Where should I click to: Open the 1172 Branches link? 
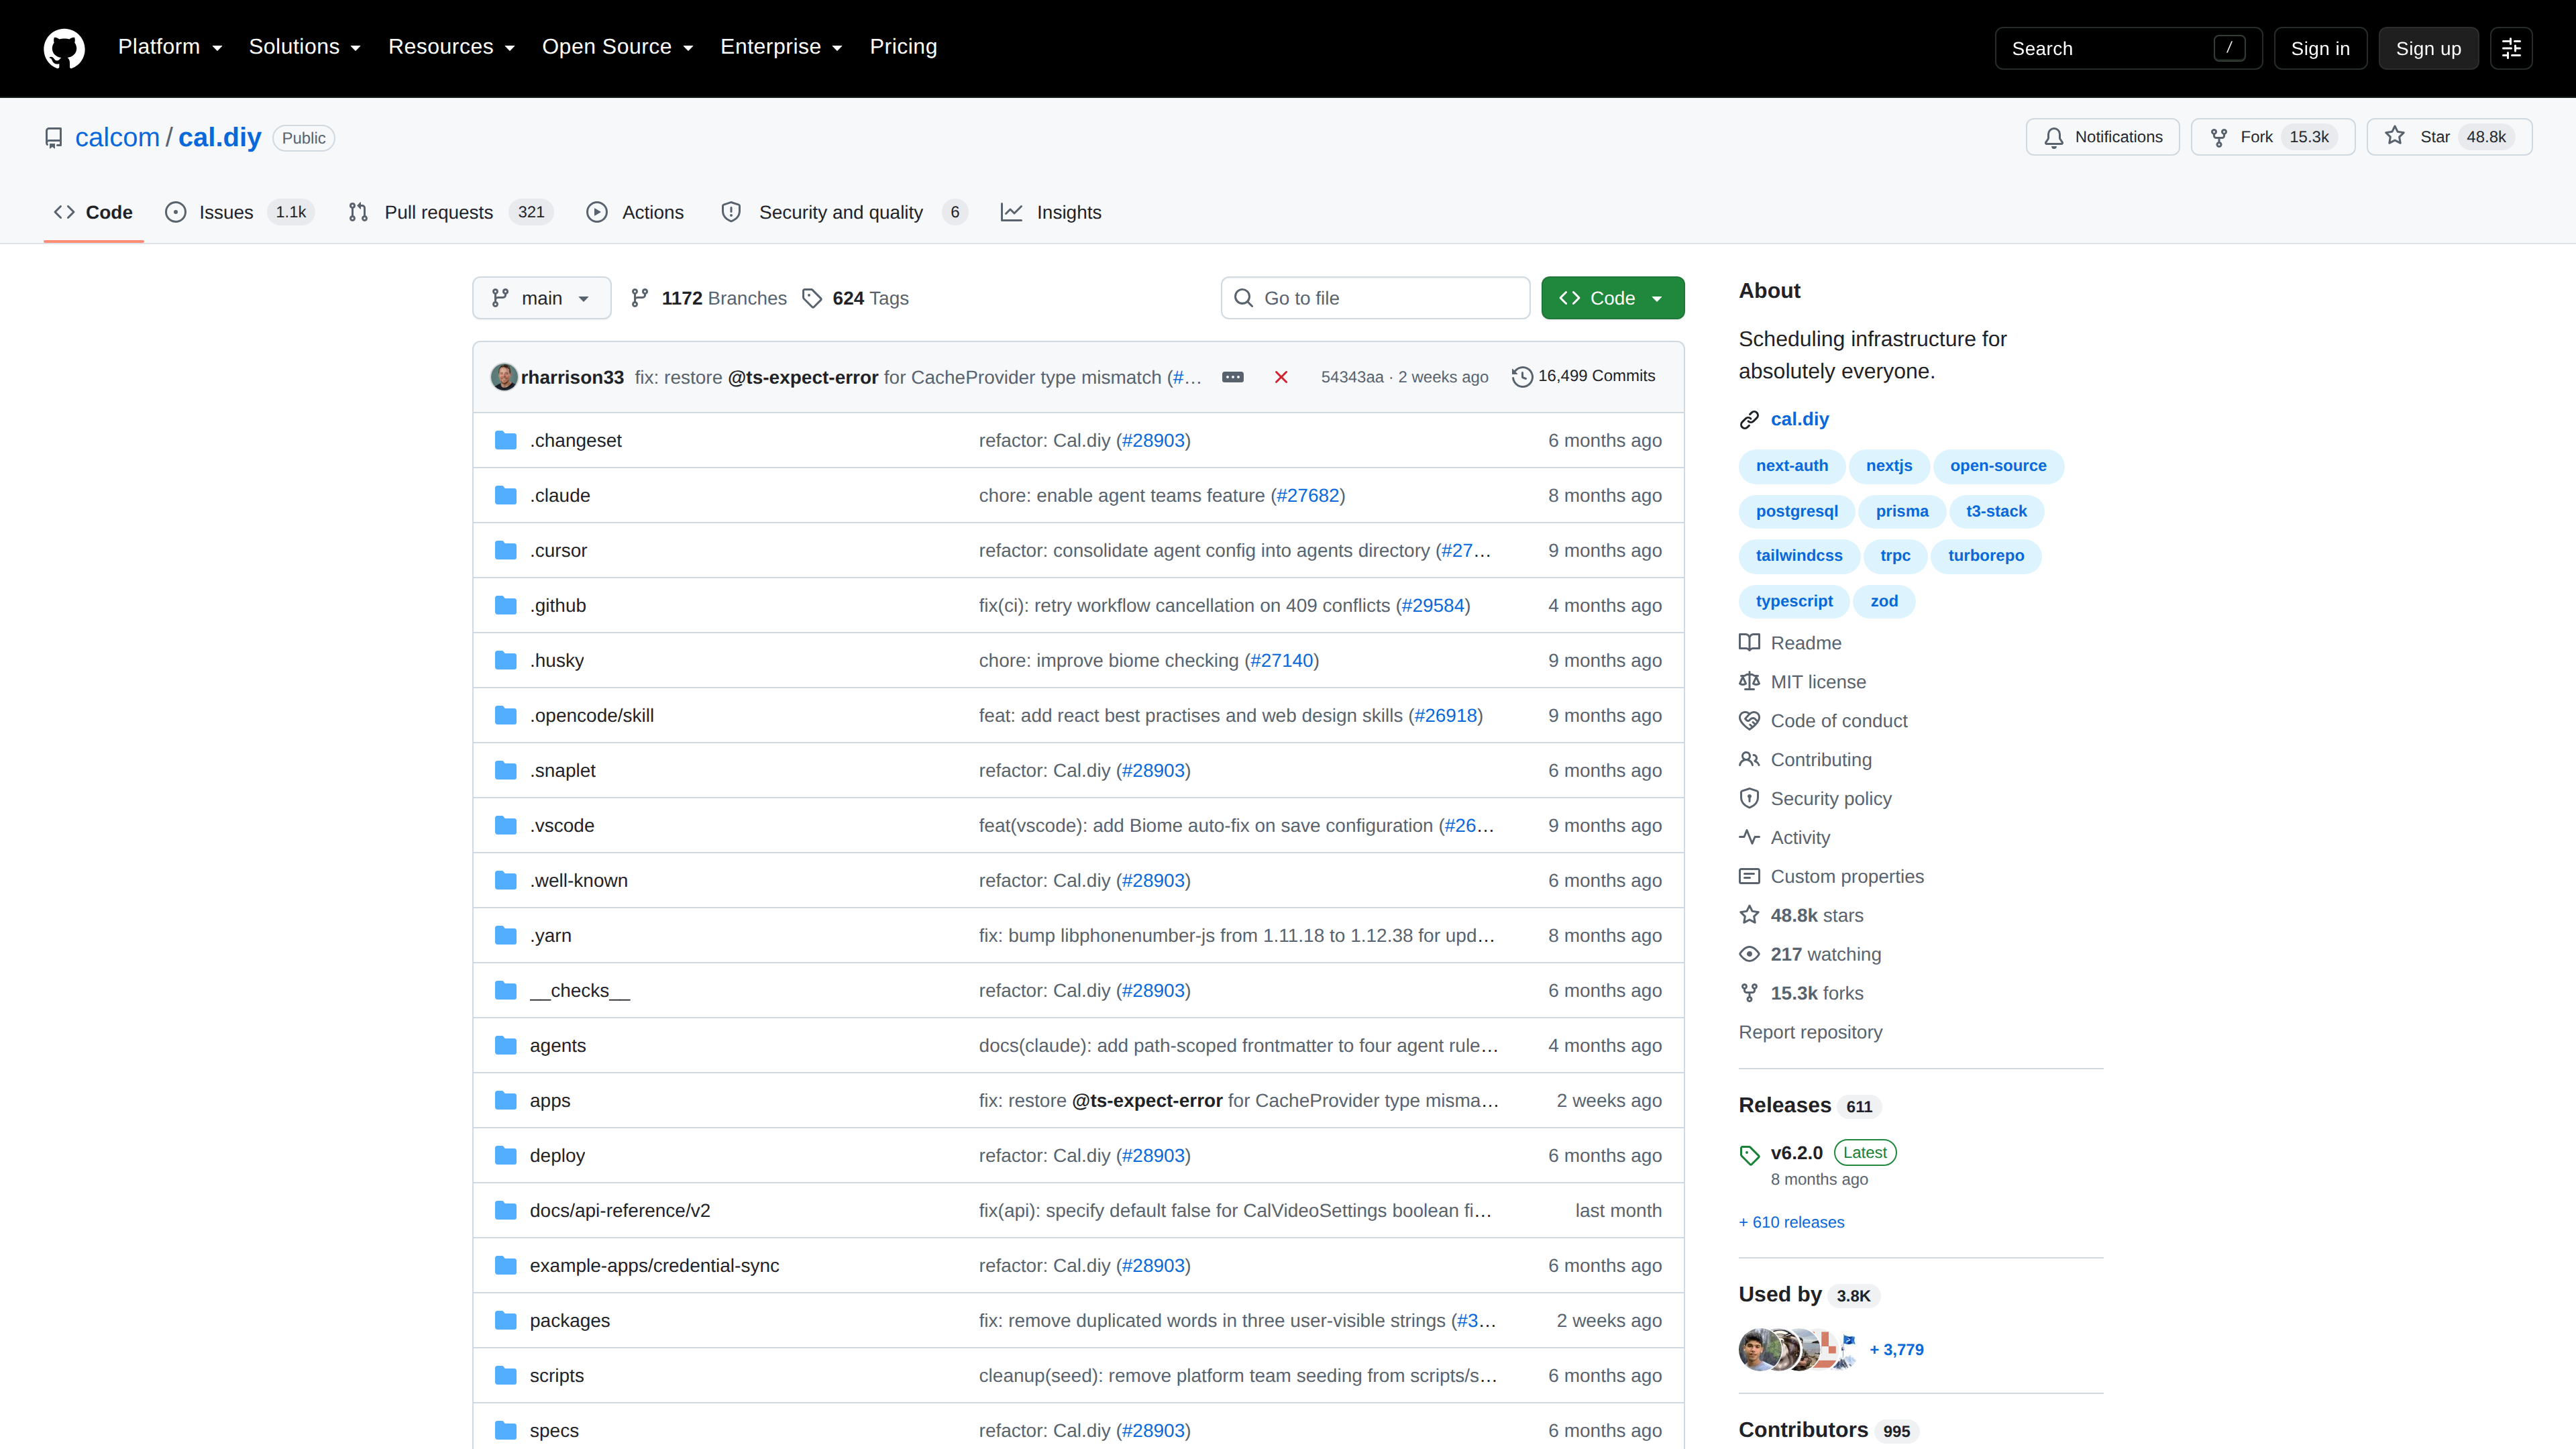tap(709, 298)
